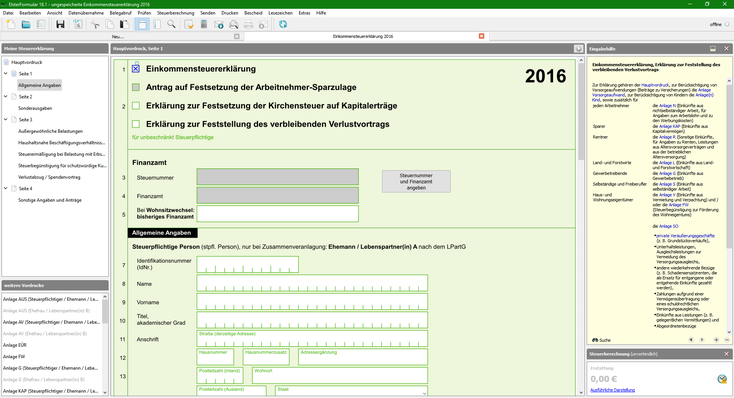Click the tax calculation warning status icon
The width and height of the screenshot is (734, 398).
pos(722,379)
